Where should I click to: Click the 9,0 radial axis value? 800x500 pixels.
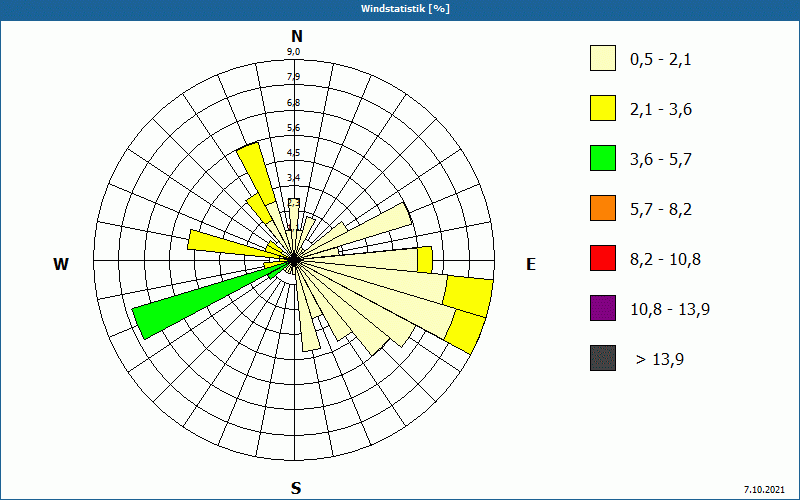click(293, 52)
